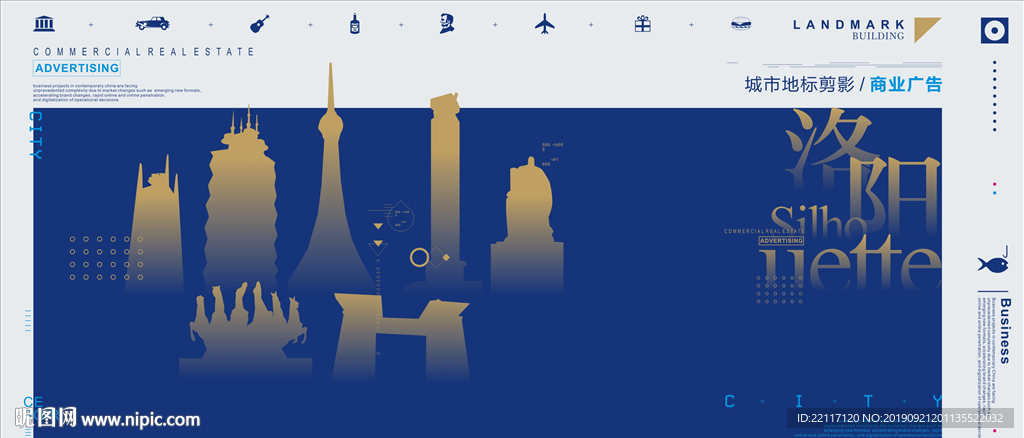Click the blue '商业广告' text
The width and height of the screenshot is (1024, 438).
click(x=906, y=85)
